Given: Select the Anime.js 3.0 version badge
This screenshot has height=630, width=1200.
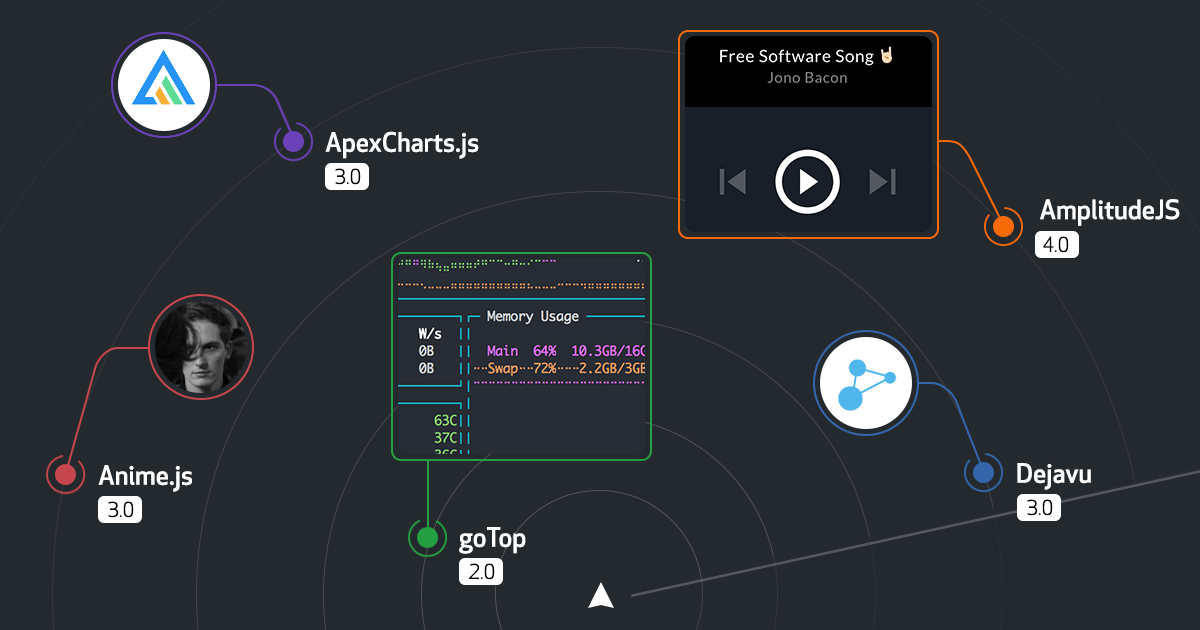Looking at the screenshot, I should [x=120, y=509].
